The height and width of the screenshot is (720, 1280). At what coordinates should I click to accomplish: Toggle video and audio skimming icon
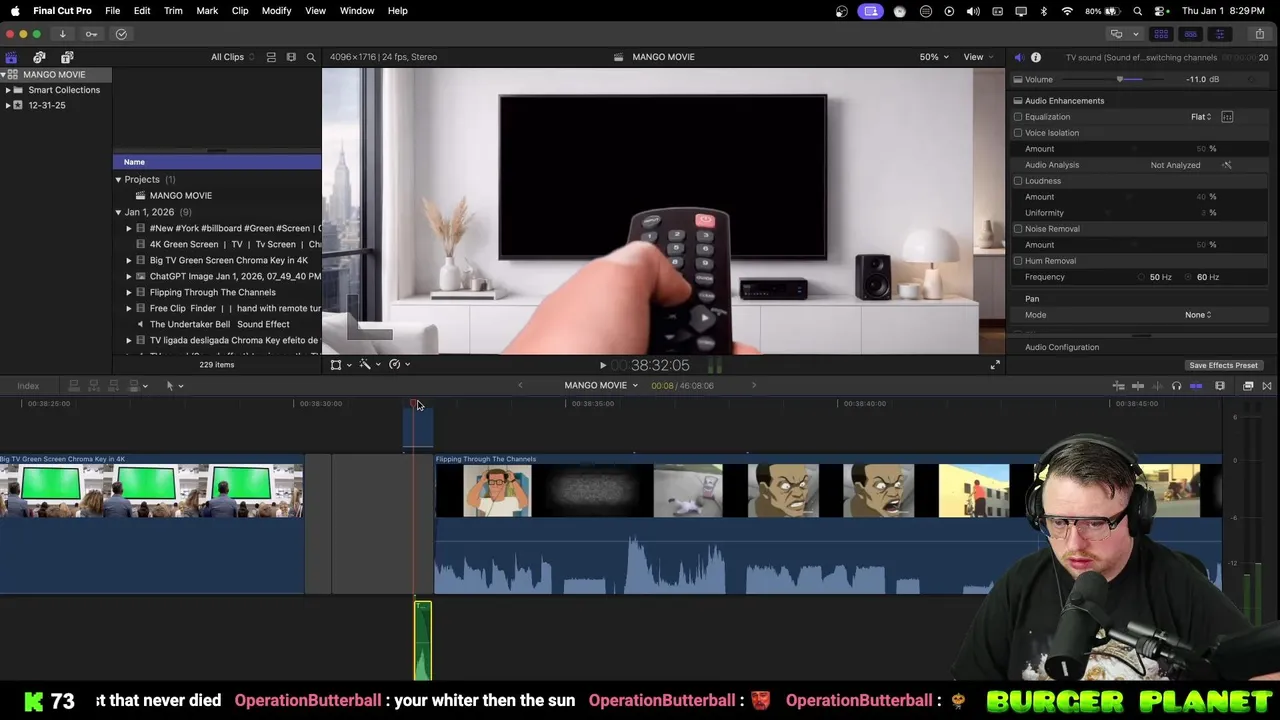tap(1138, 386)
